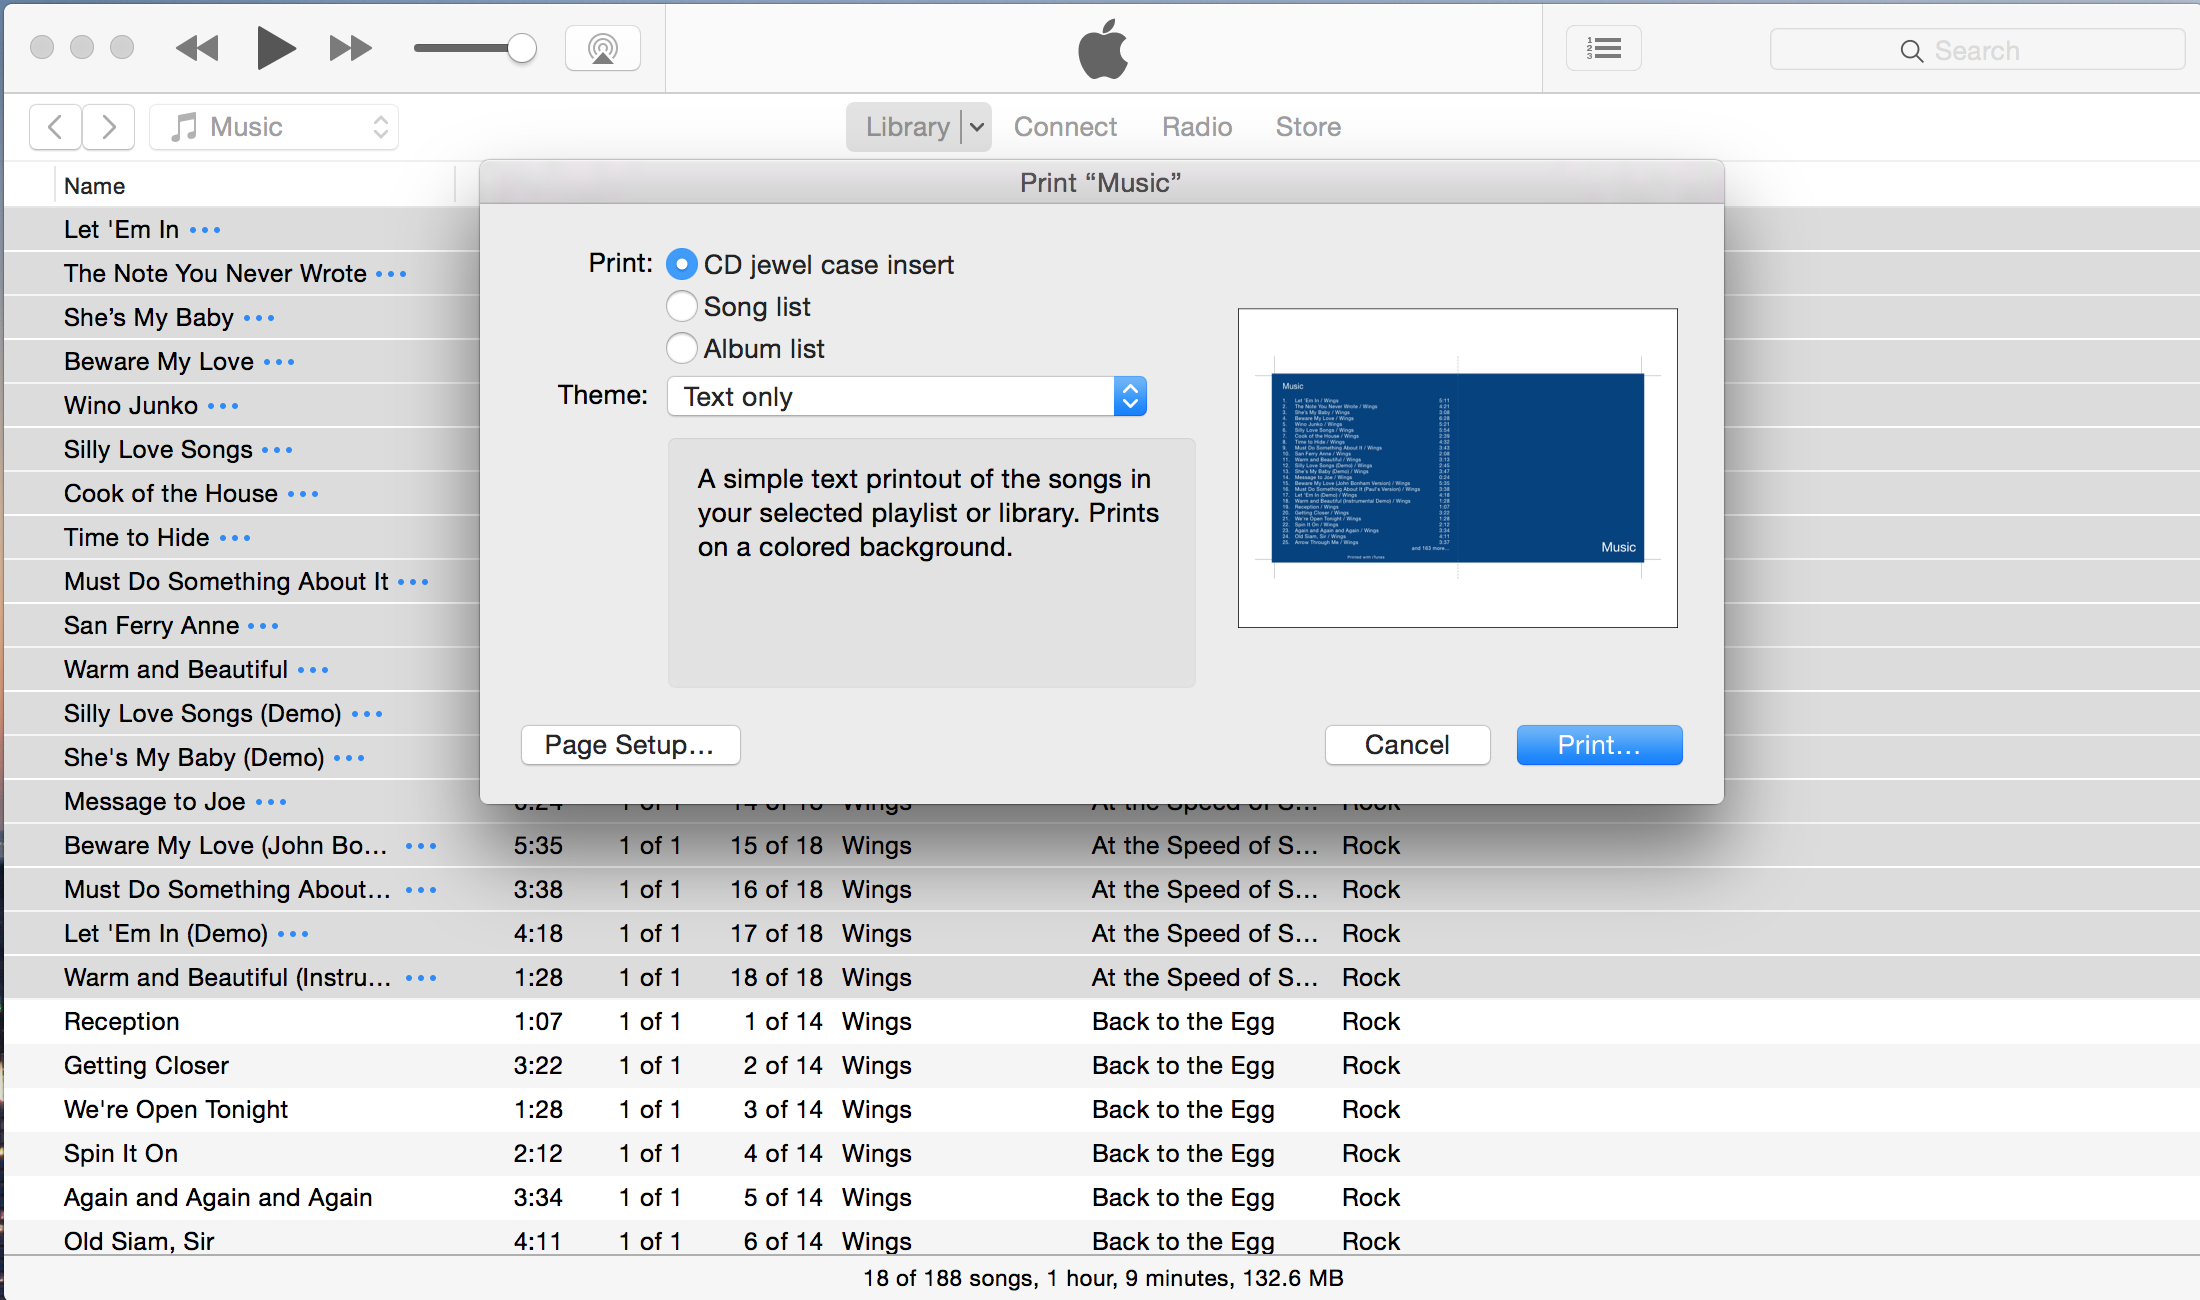This screenshot has width=2200, height=1300.
Task: Open the Music media picker dropdown
Action: pos(274,127)
